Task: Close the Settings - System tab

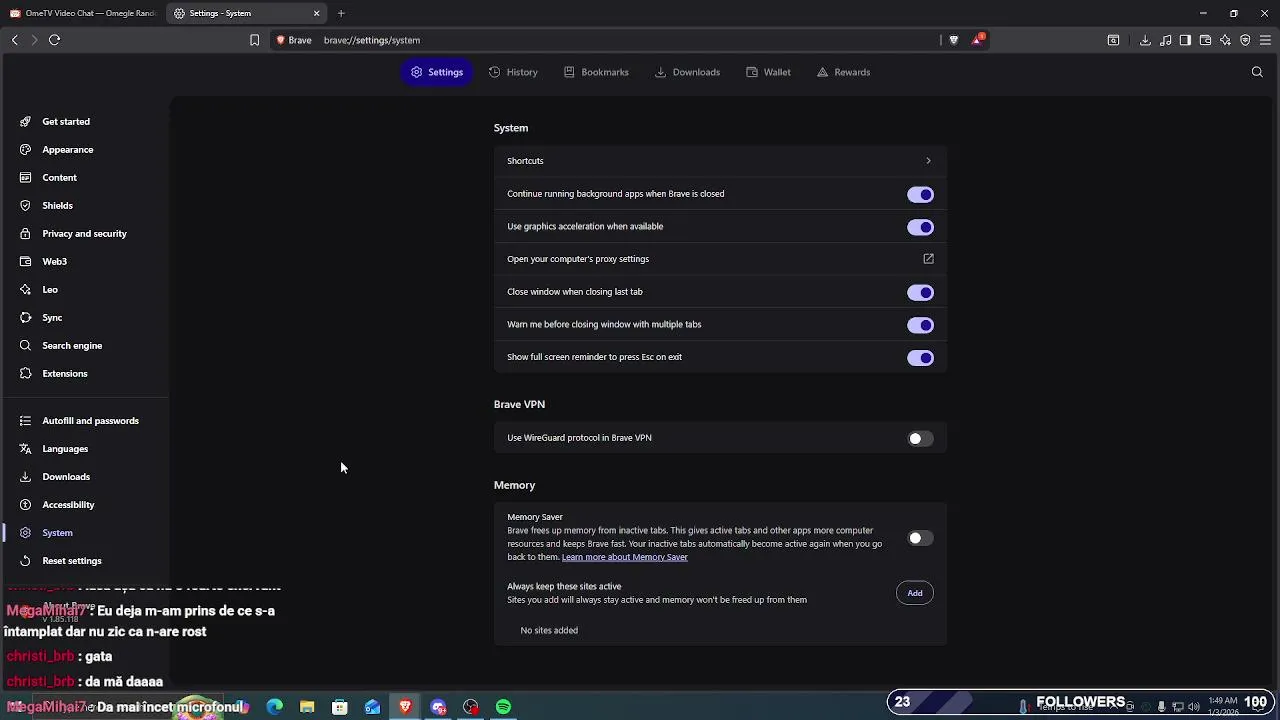Action: 317,13
